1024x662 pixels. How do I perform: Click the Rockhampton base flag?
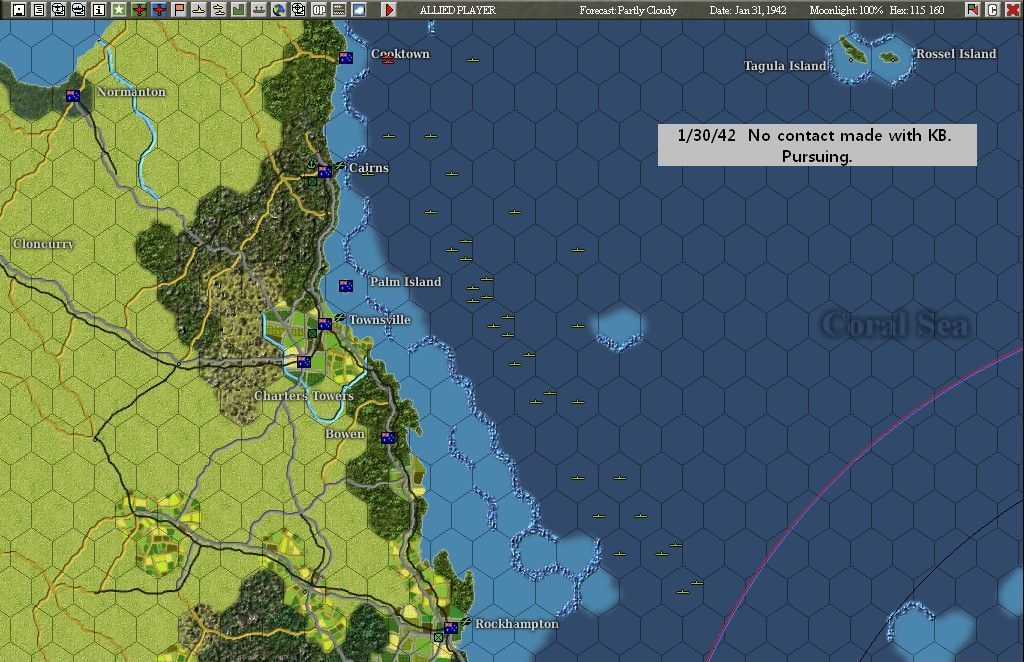[451, 628]
